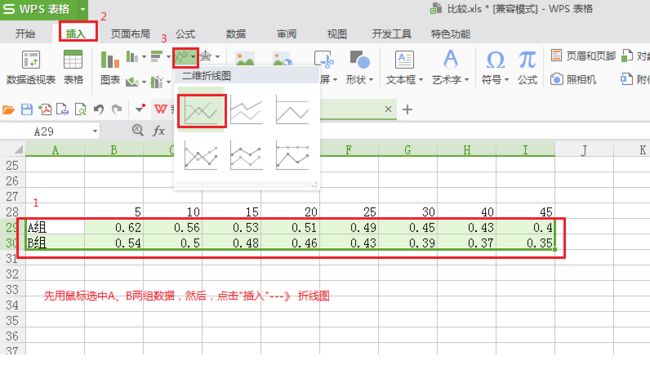Click the print preview icon
Image resolution: width=650 pixels, height=392 pixels.
pos(80,109)
